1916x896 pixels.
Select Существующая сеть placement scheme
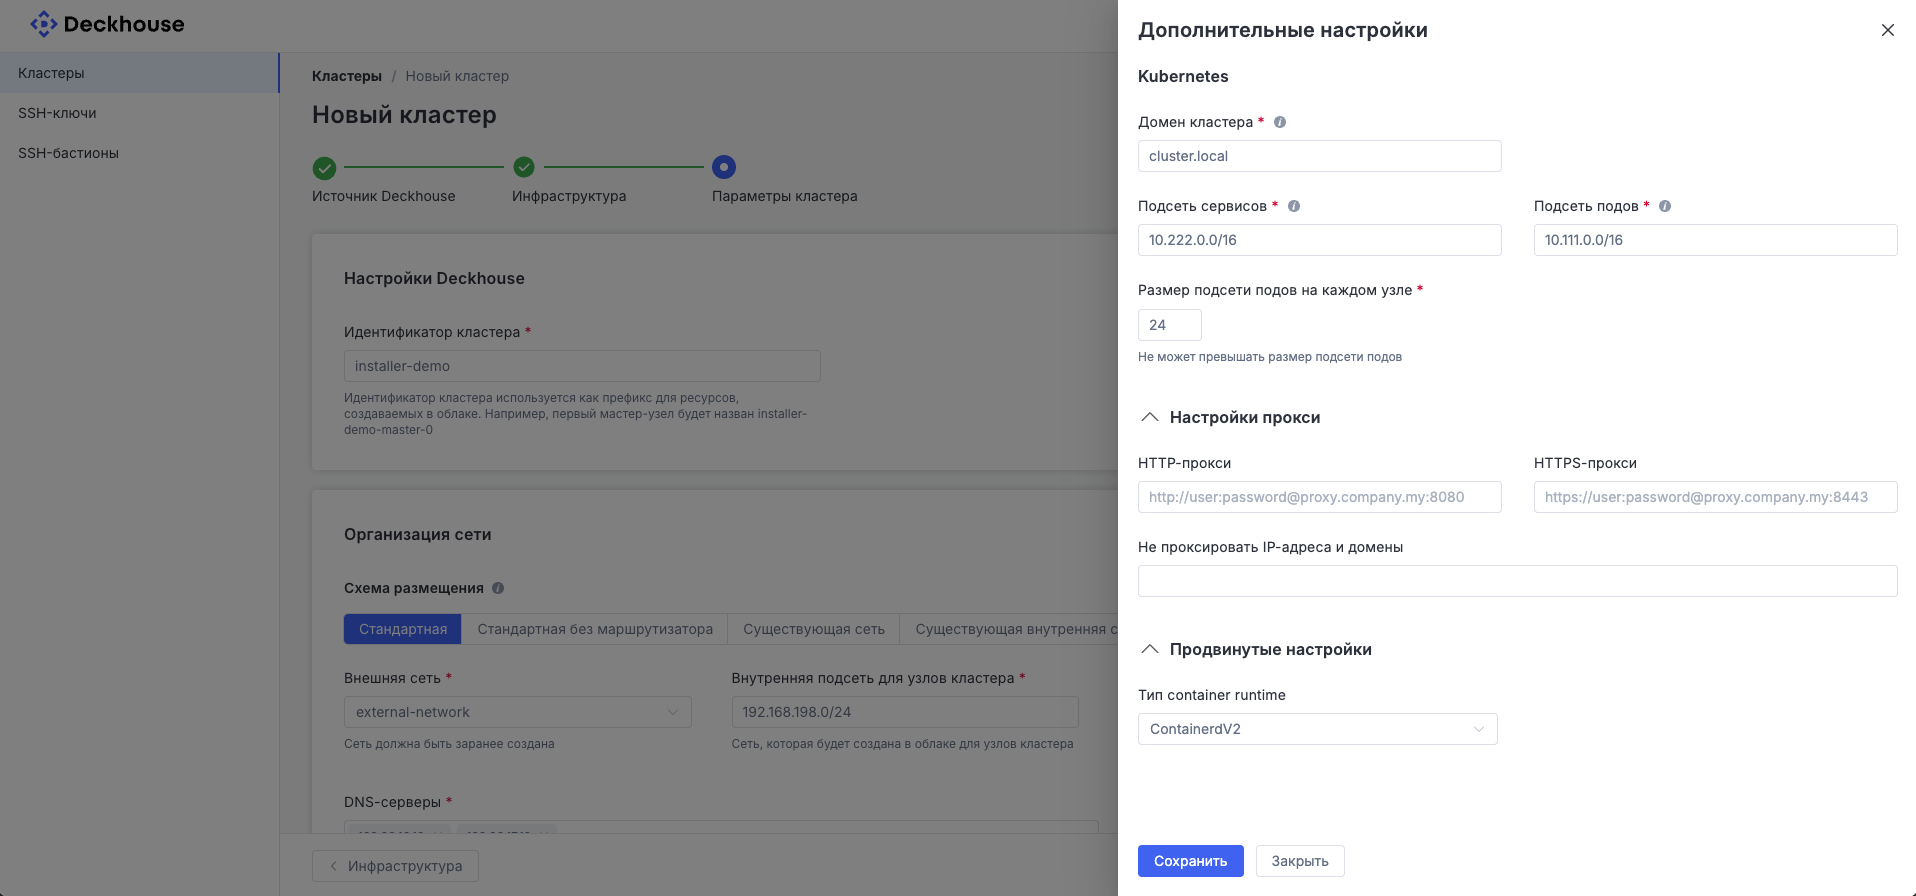pyautogui.click(x=814, y=629)
